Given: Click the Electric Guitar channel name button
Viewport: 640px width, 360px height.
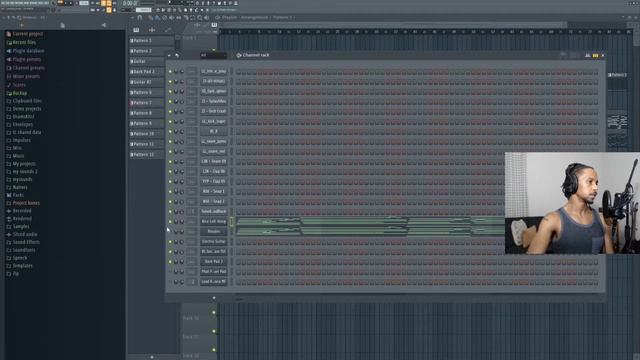Looking at the screenshot, I should 214,242.
